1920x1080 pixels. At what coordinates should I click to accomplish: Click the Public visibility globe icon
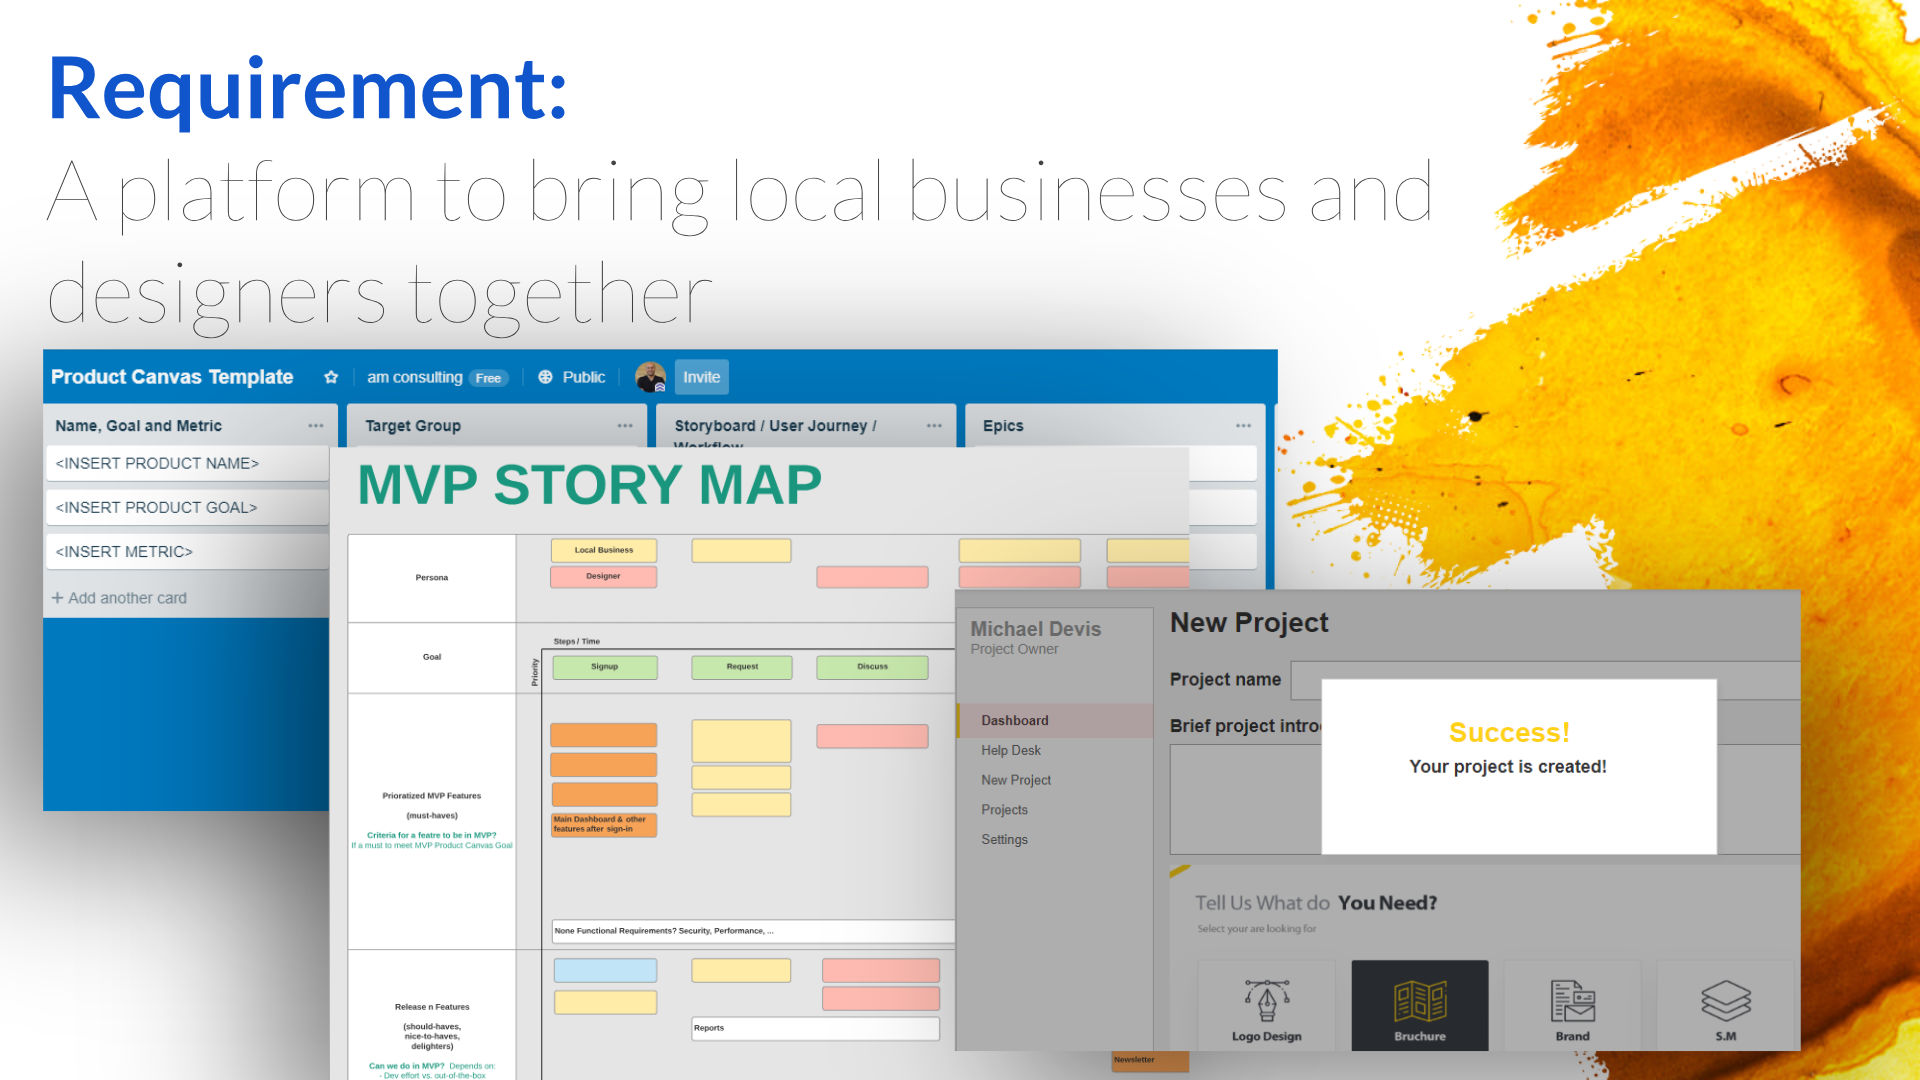[x=545, y=377]
